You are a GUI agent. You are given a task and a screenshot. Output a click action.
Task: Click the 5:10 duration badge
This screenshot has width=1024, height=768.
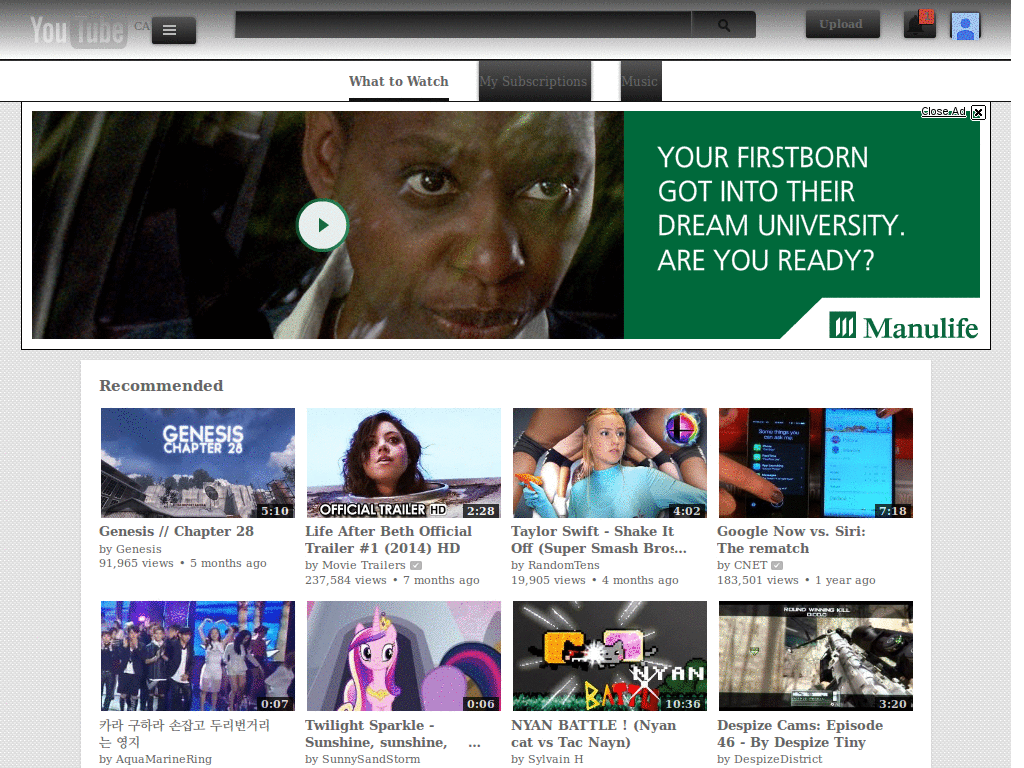(275, 511)
